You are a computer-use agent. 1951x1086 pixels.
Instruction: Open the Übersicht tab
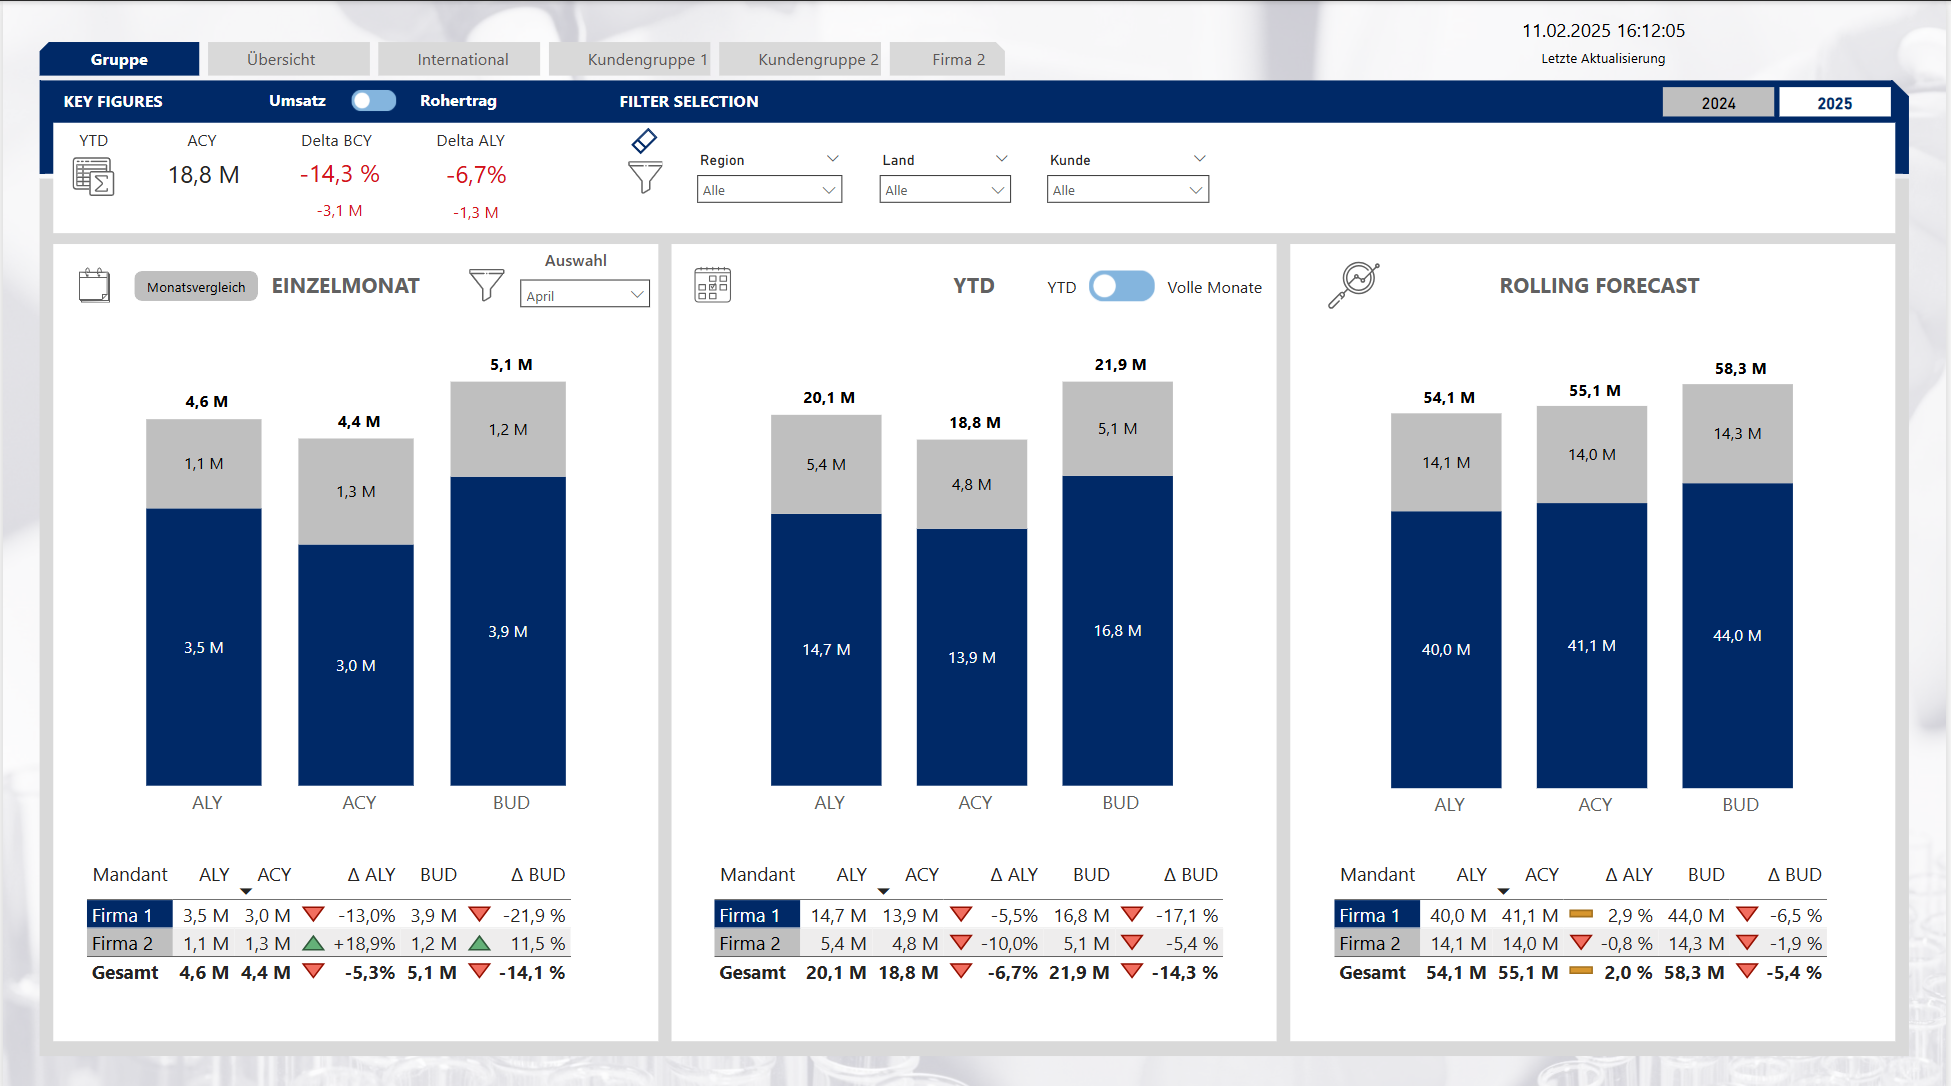point(288,59)
